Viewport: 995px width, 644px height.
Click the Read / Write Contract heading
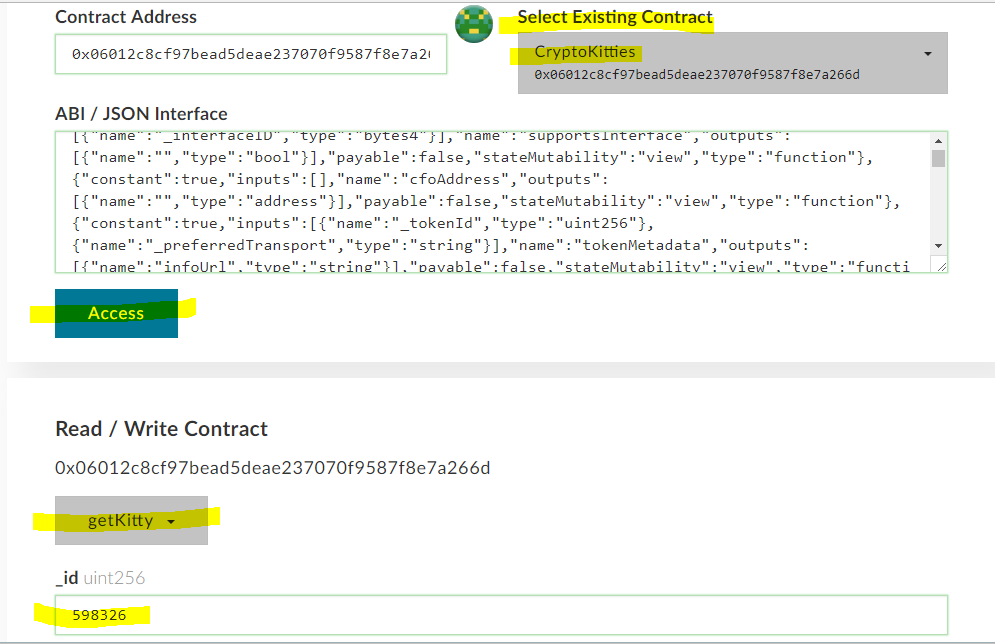(161, 429)
